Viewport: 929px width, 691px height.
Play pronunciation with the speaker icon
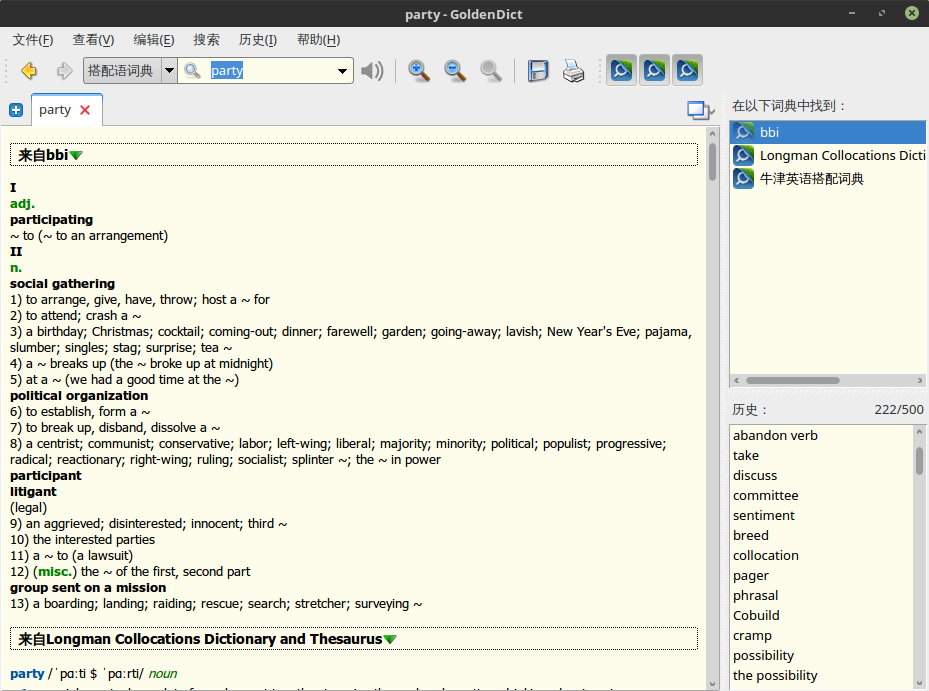(372, 71)
